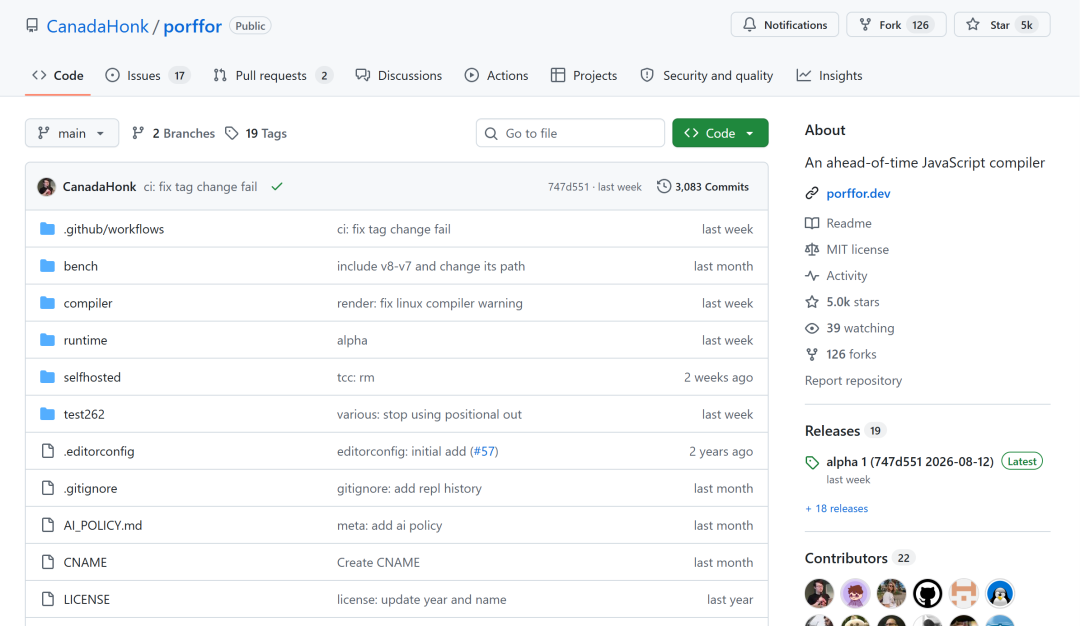Expand the green Code dropdown button
The width and height of the screenshot is (1080, 626).
(x=720, y=133)
